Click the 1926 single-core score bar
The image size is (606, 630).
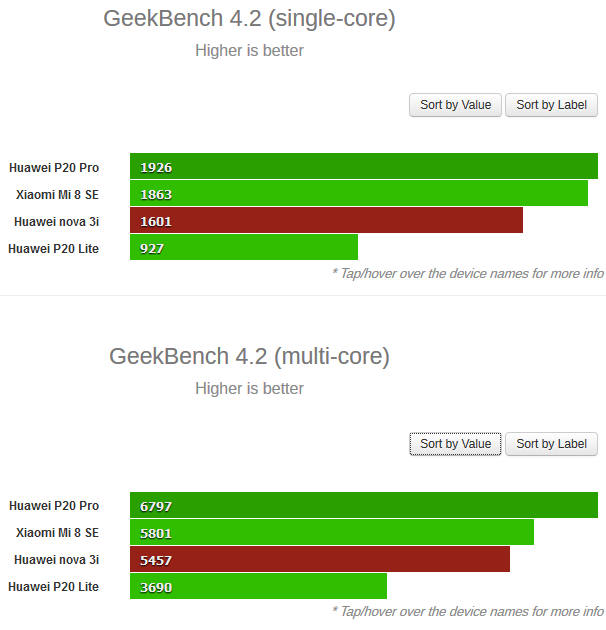tap(364, 167)
